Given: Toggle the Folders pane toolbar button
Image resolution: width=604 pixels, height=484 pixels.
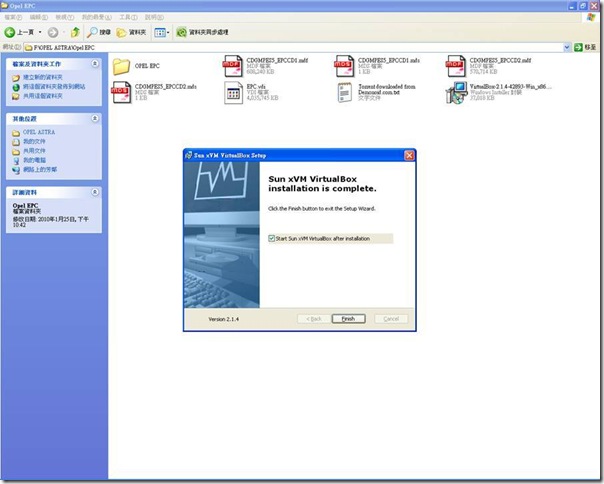Looking at the screenshot, I should [x=131, y=32].
